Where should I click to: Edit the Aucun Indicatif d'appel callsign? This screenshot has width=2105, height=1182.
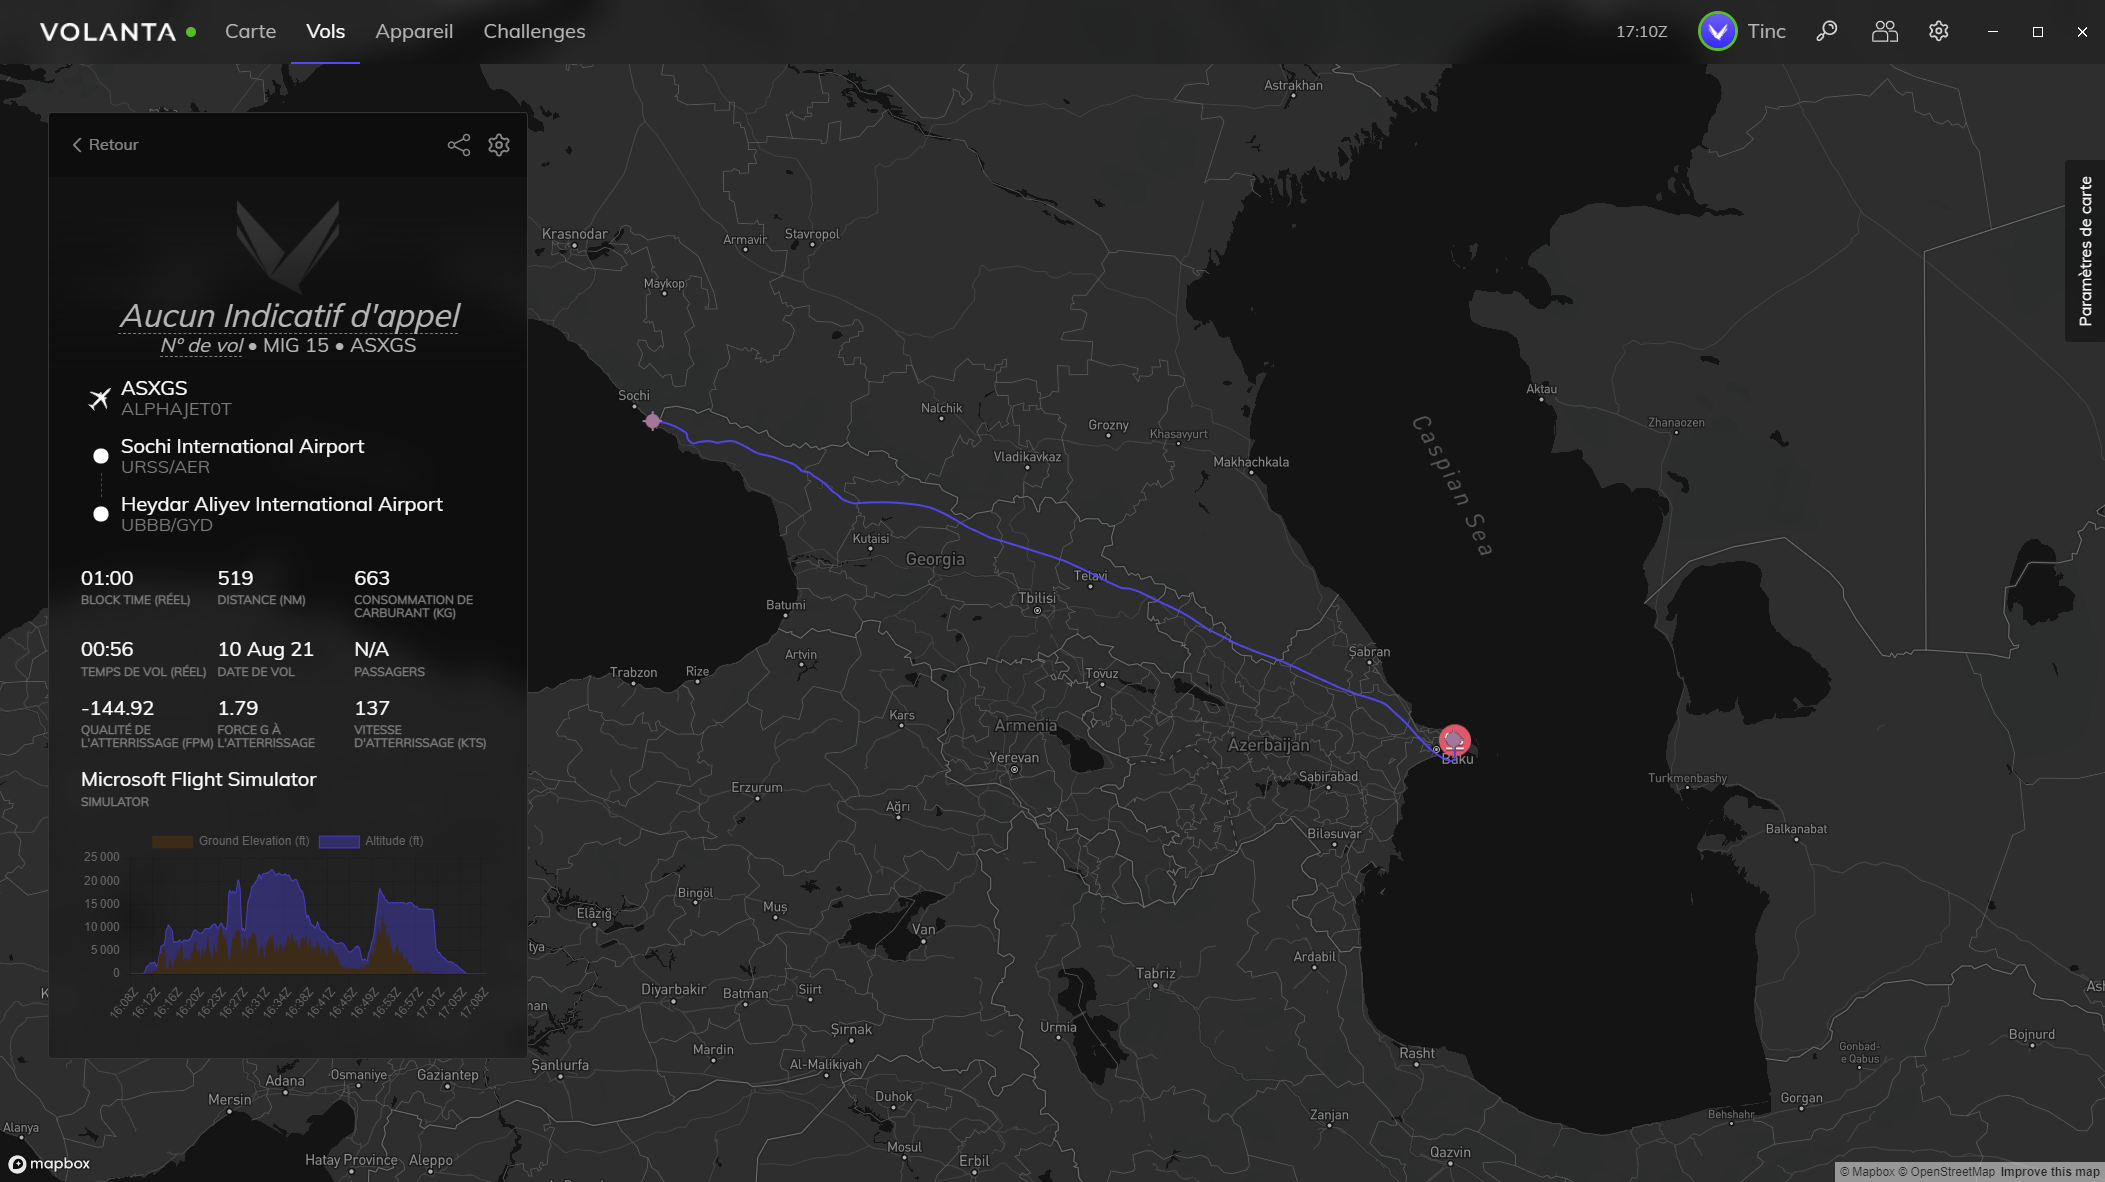tap(289, 315)
